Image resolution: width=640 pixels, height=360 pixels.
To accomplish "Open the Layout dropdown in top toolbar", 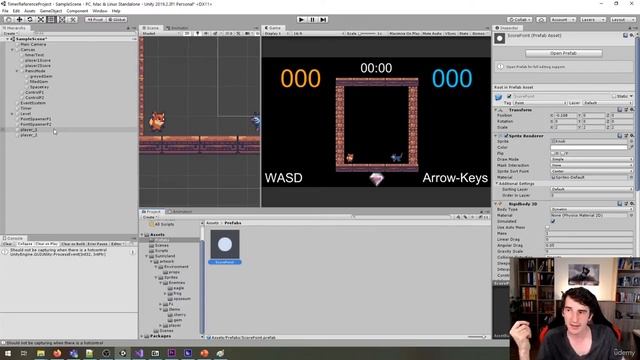I will point(622,20).
